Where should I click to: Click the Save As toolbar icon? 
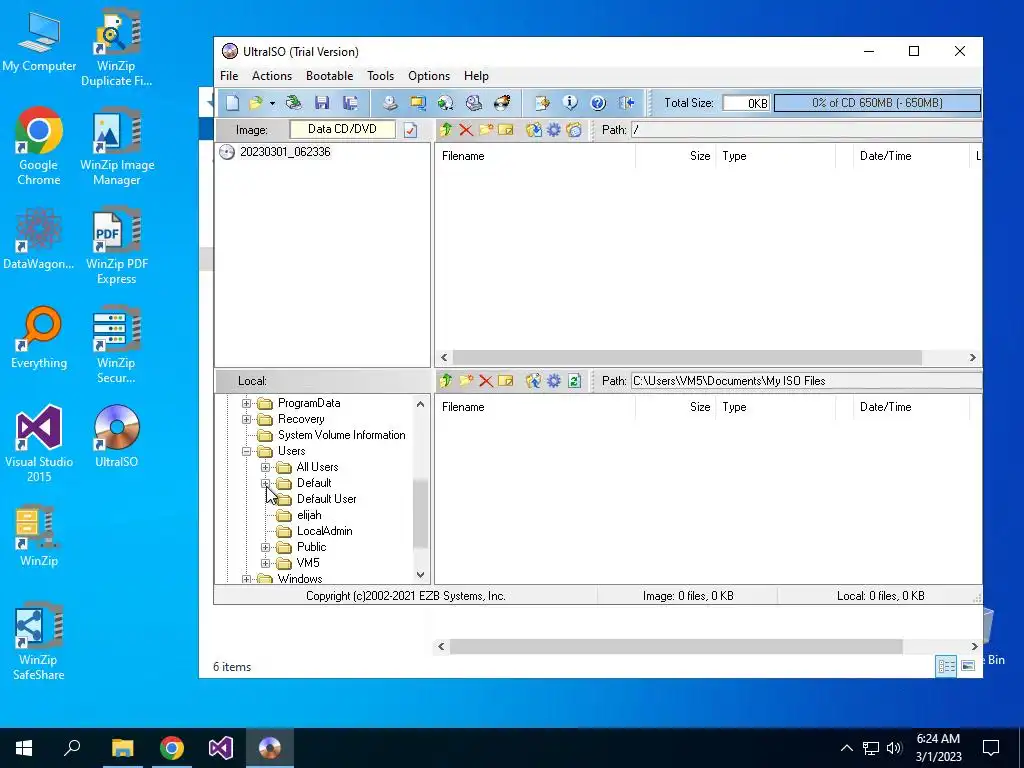[x=350, y=103]
